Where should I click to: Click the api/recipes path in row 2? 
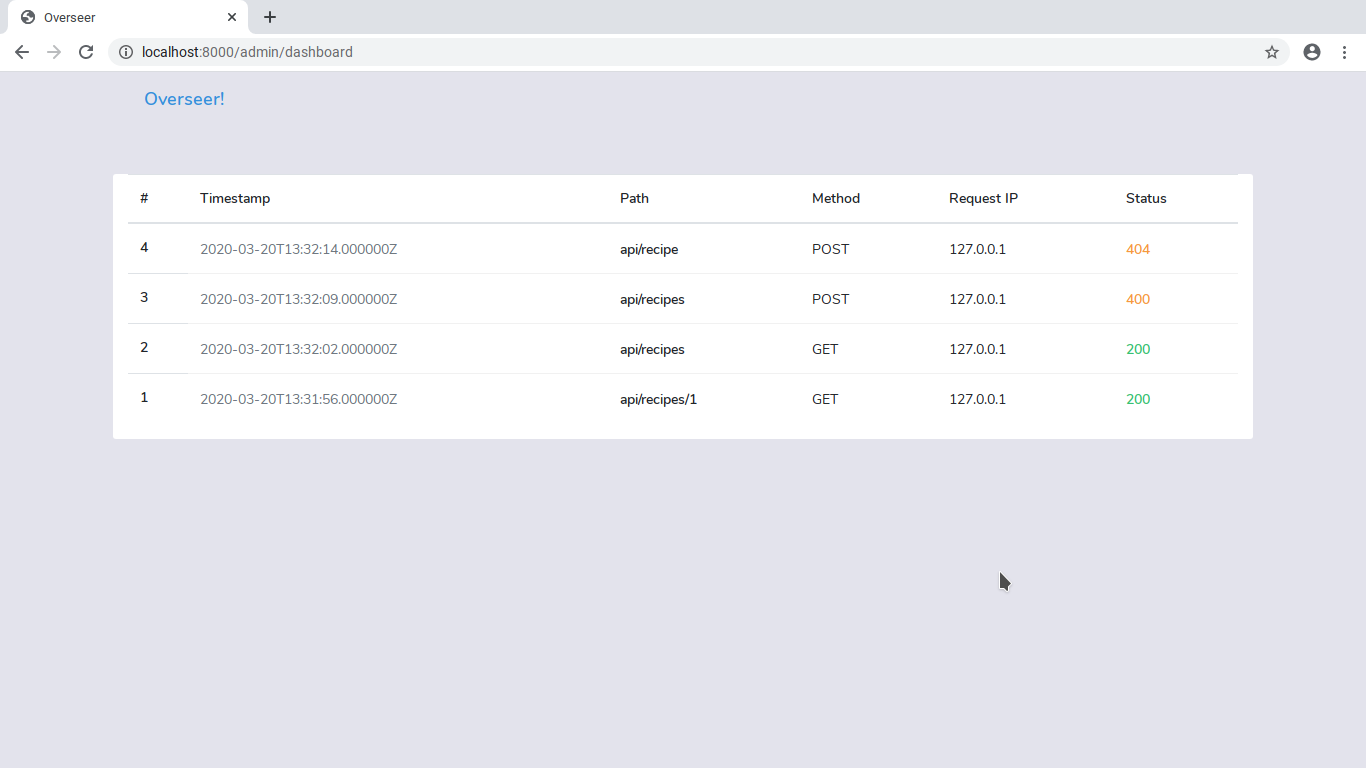(652, 349)
